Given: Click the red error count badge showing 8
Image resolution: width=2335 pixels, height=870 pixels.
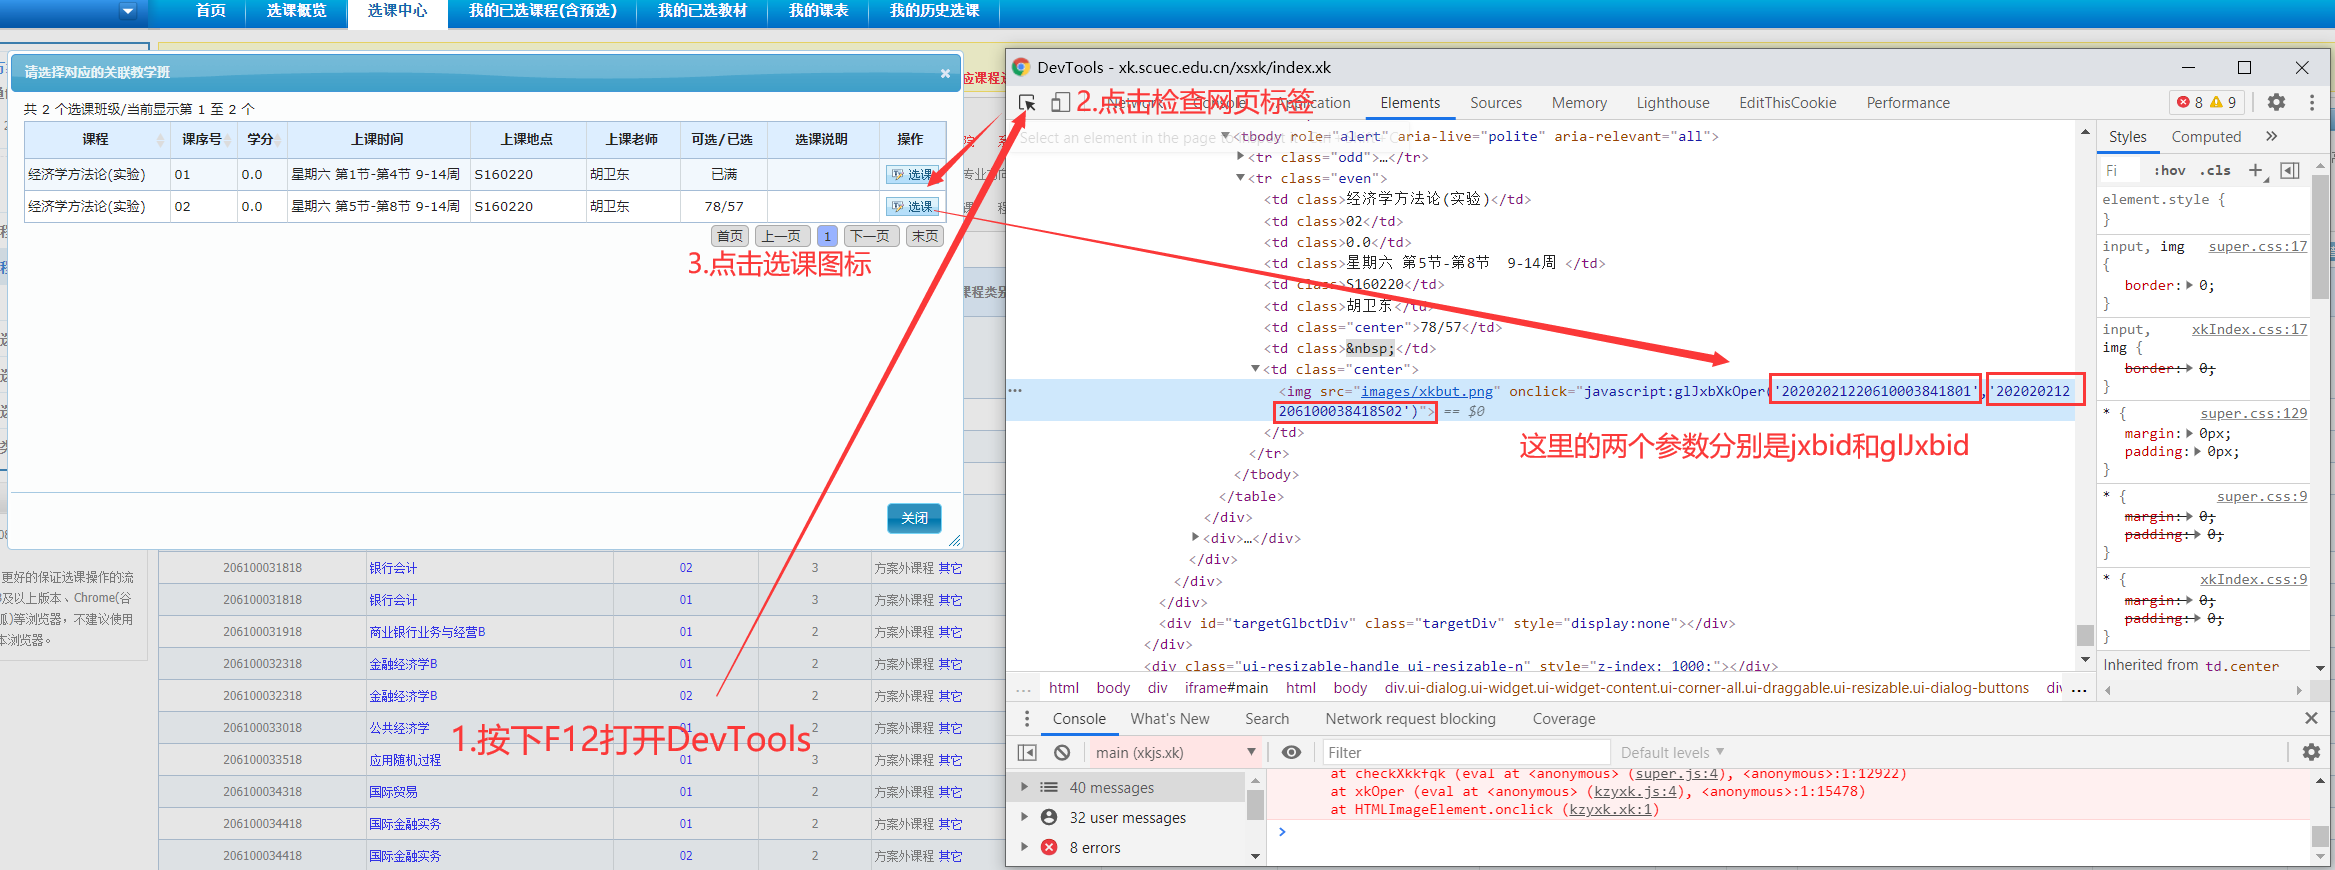Looking at the screenshot, I should (x=2190, y=102).
